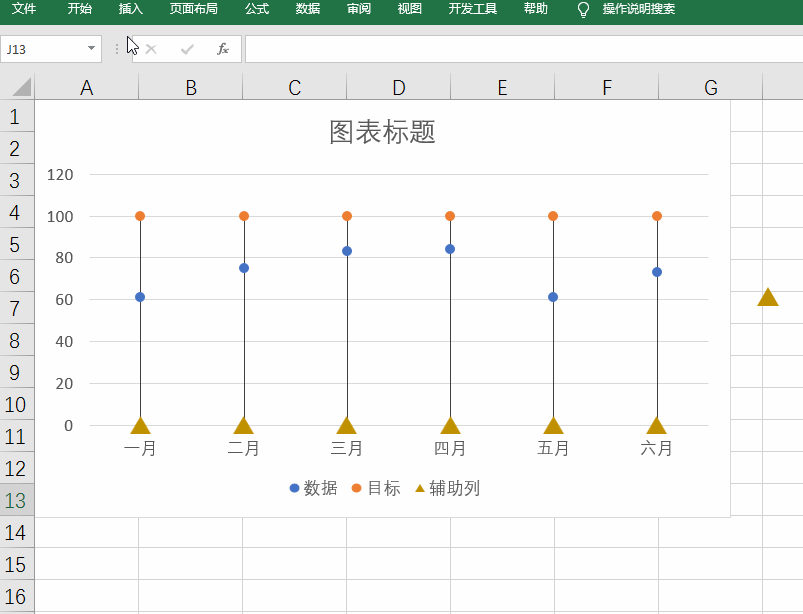
Task: Select column F header
Action: click(606, 88)
